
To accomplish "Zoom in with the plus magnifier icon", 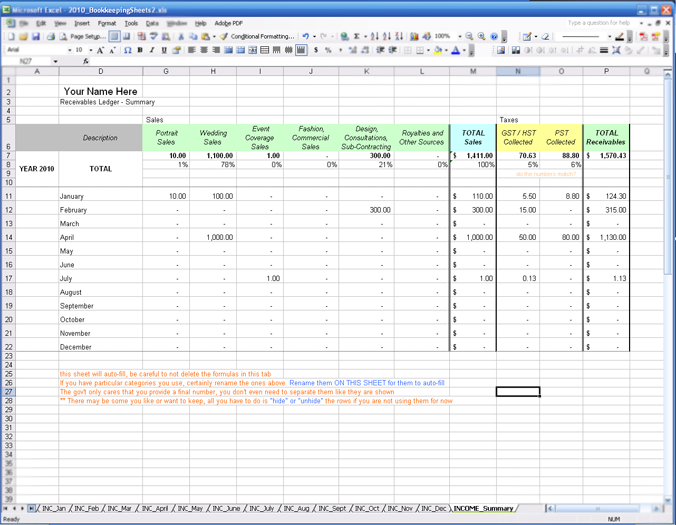I will coord(482,37).
